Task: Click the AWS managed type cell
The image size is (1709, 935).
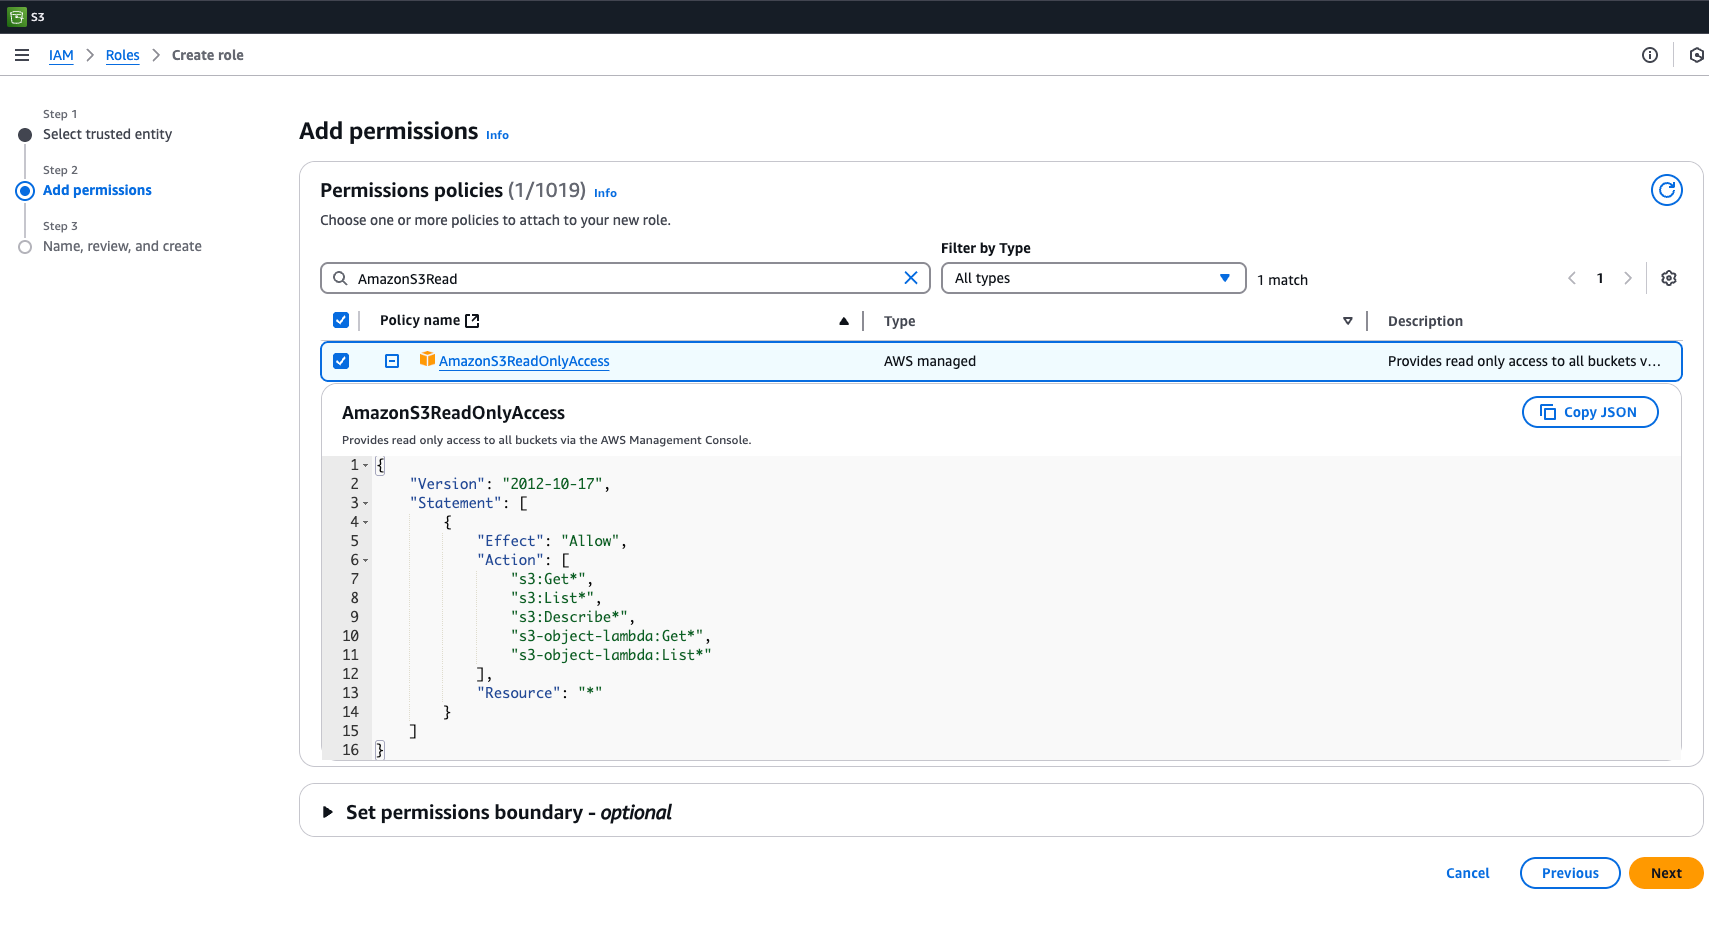Action: [x=930, y=361]
